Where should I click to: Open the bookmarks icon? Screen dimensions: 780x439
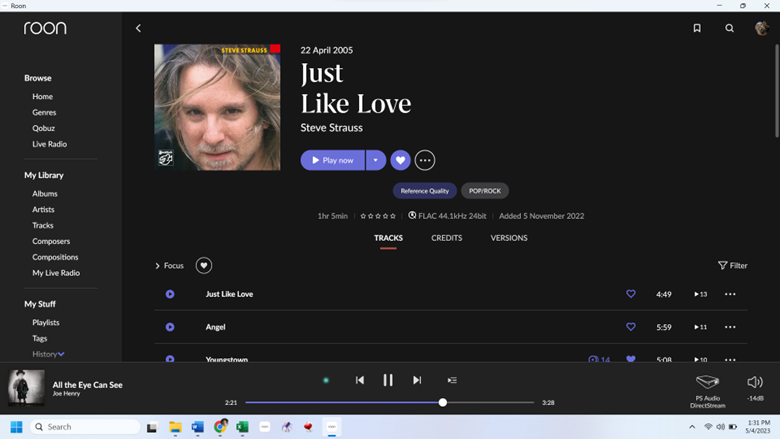click(697, 28)
